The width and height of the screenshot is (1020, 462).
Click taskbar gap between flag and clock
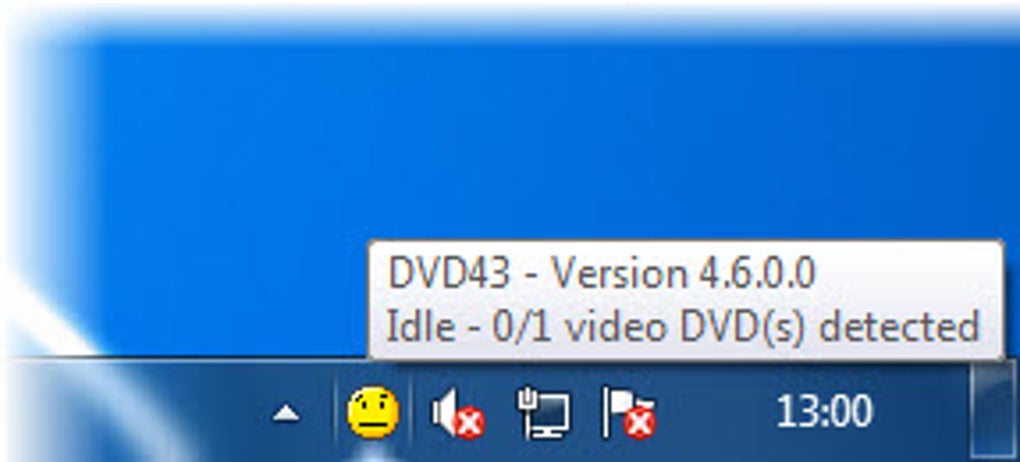[716, 412]
